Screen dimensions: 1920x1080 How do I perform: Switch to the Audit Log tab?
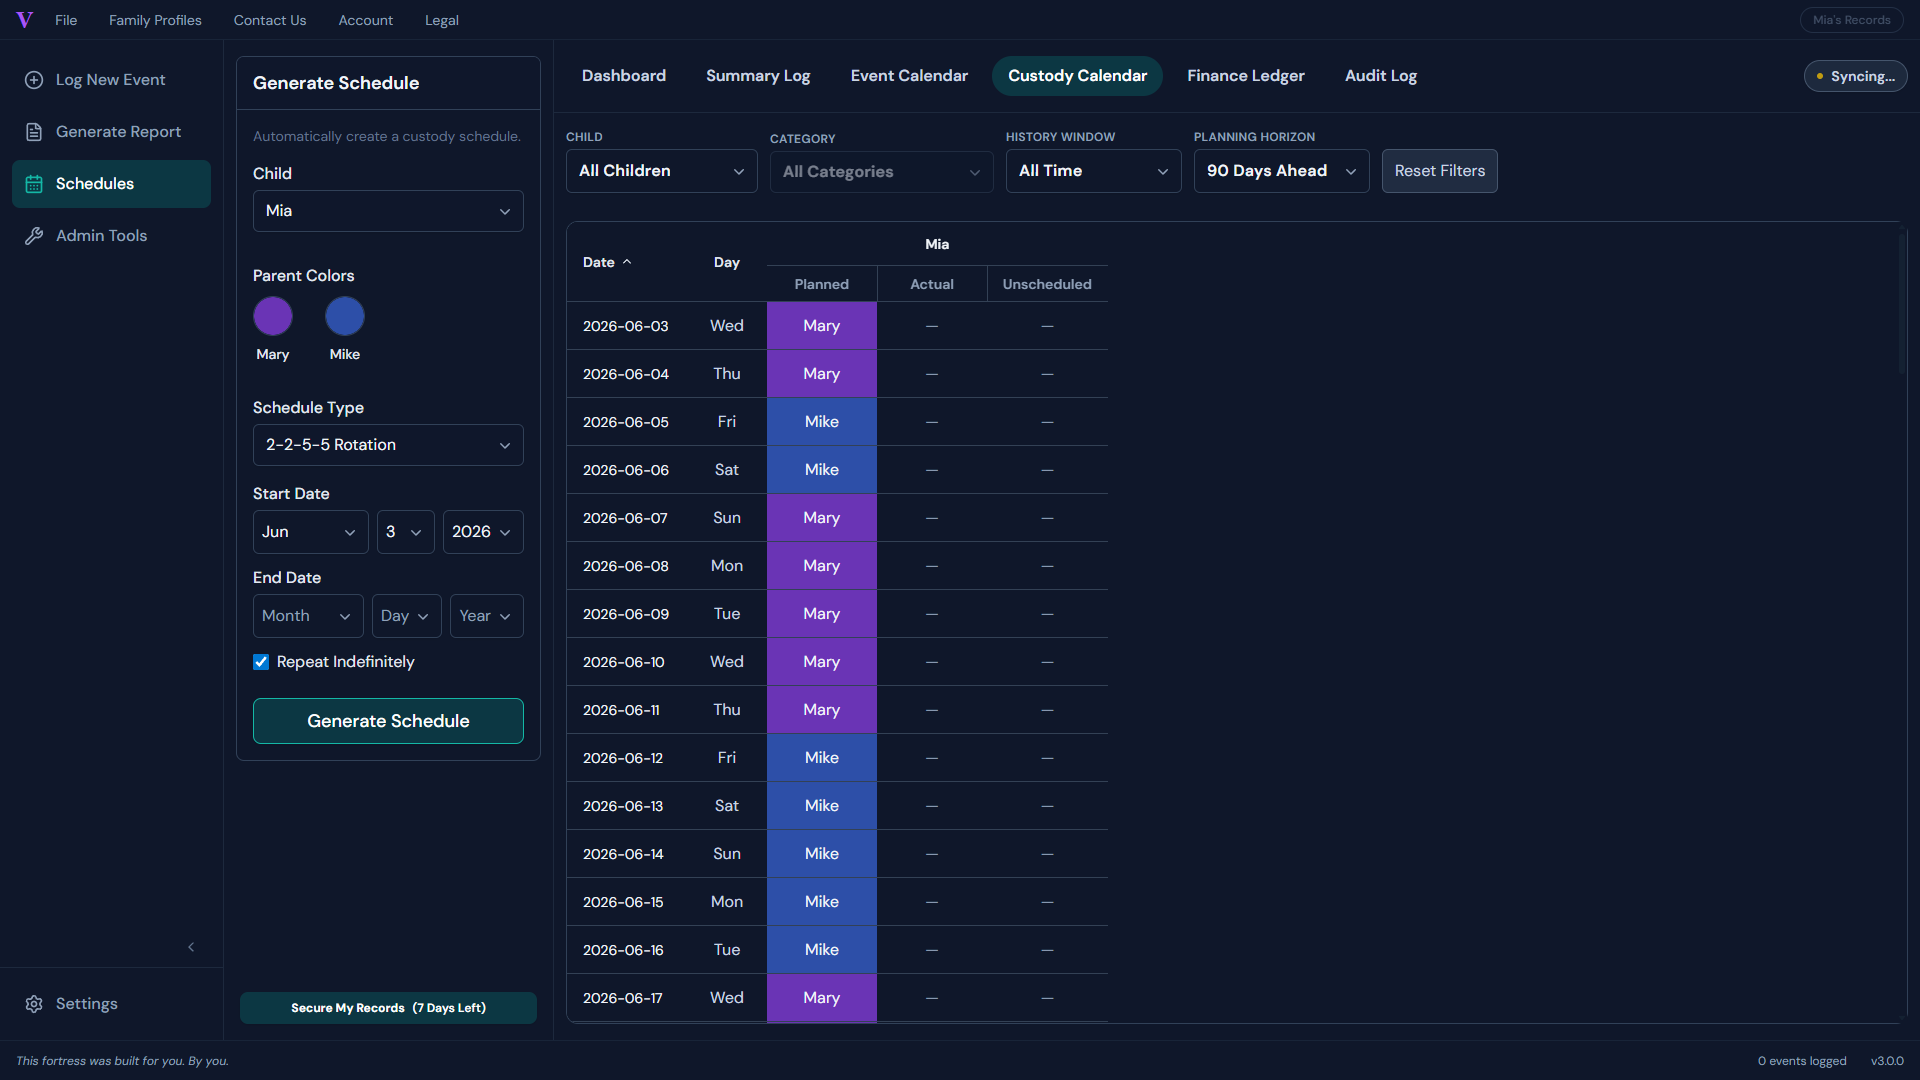[1380, 76]
